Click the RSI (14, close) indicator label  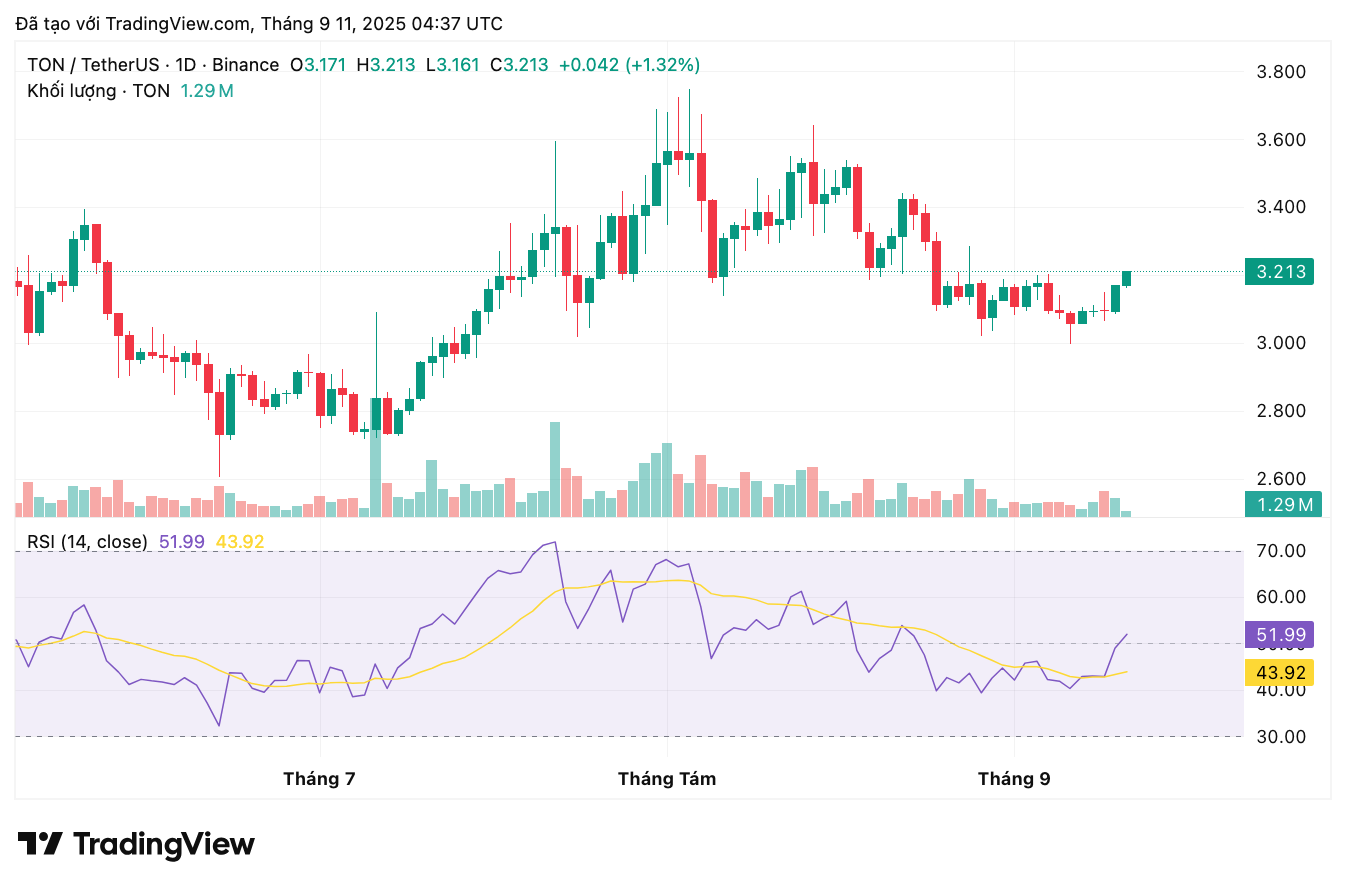[87, 542]
